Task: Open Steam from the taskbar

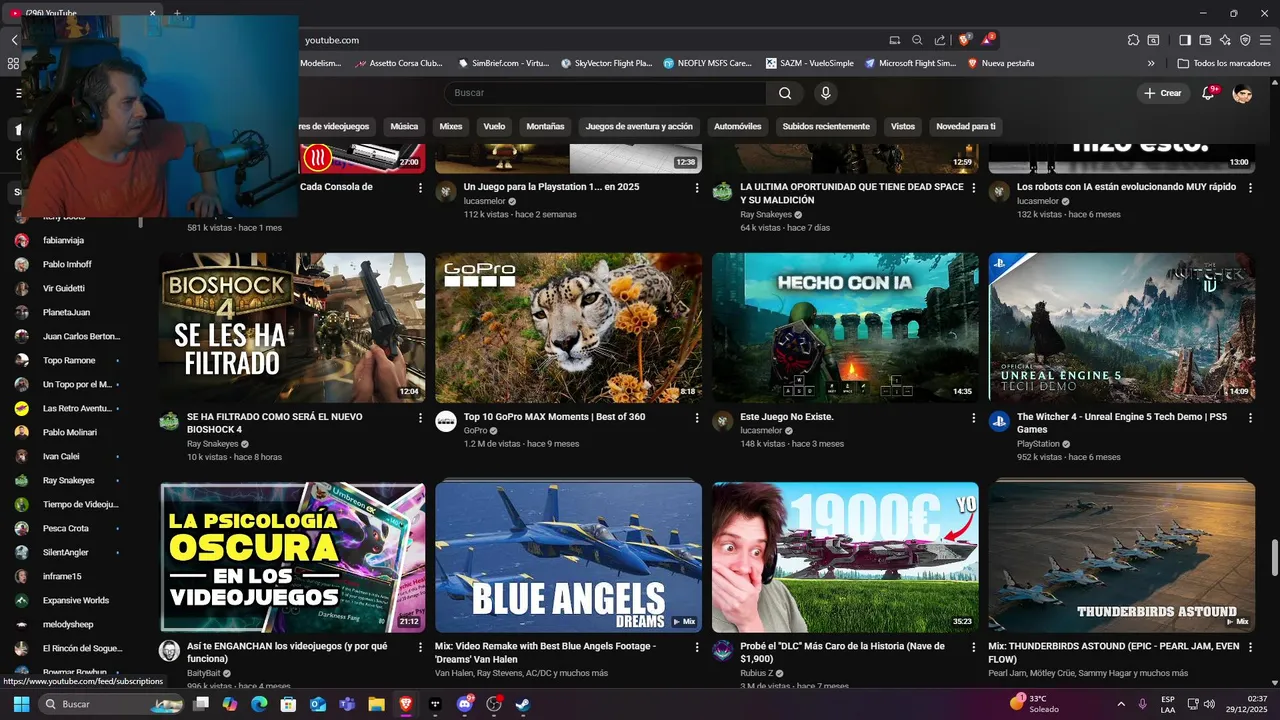Action: pyautogui.click(x=522, y=704)
